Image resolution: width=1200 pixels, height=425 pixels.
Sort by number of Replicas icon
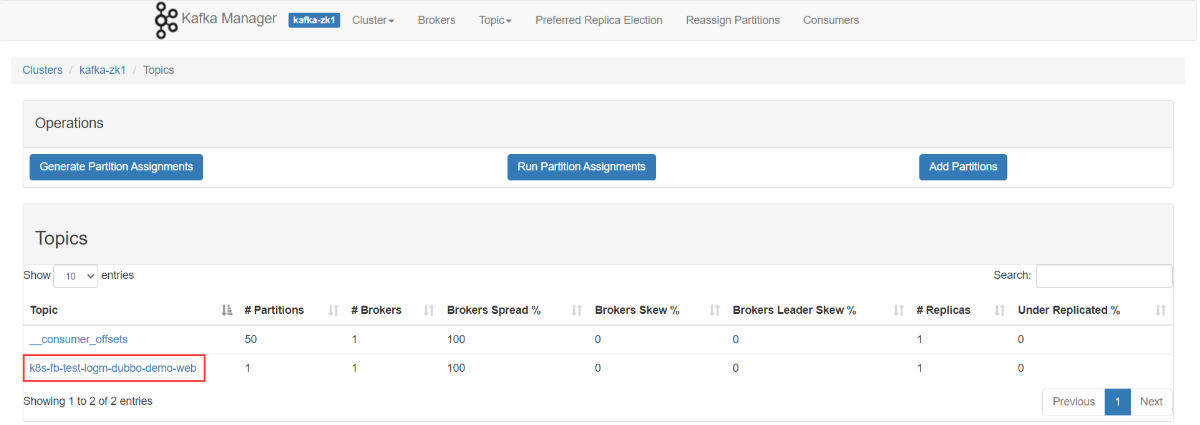tap(1000, 311)
